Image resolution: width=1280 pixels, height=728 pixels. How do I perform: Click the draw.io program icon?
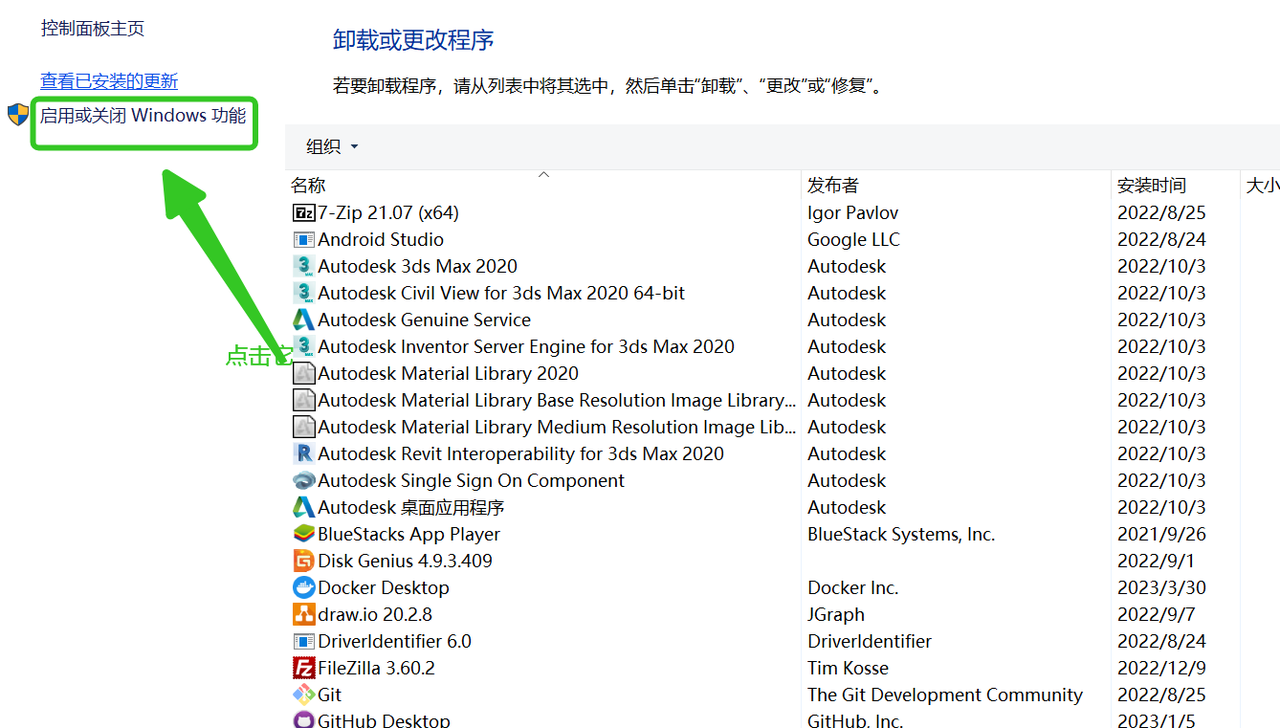point(304,615)
